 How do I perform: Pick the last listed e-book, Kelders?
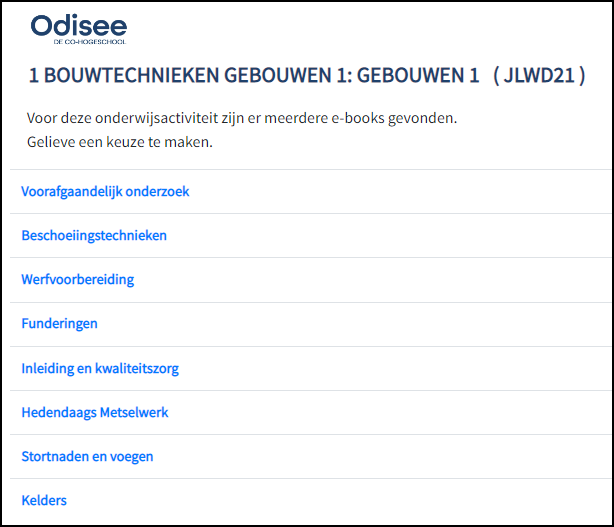point(44,500)
